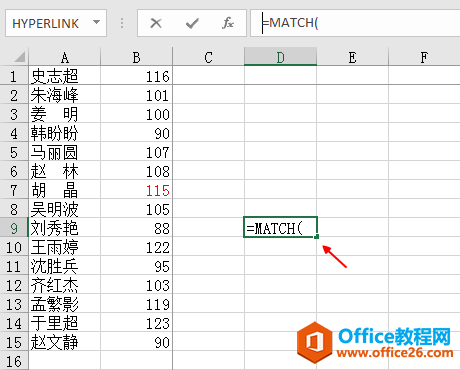Select row 11 header
The height and width of the screenshot is (370, 460).
[x=14, y=266]
